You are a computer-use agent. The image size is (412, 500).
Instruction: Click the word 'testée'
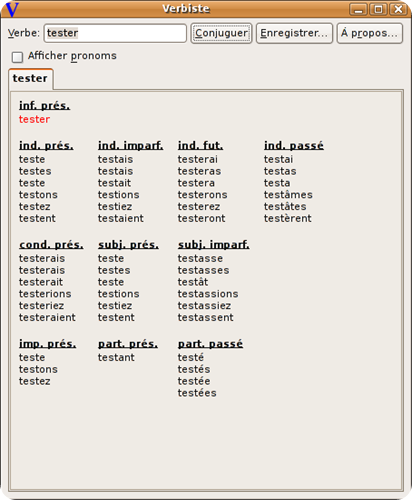(x=194, y=381)
